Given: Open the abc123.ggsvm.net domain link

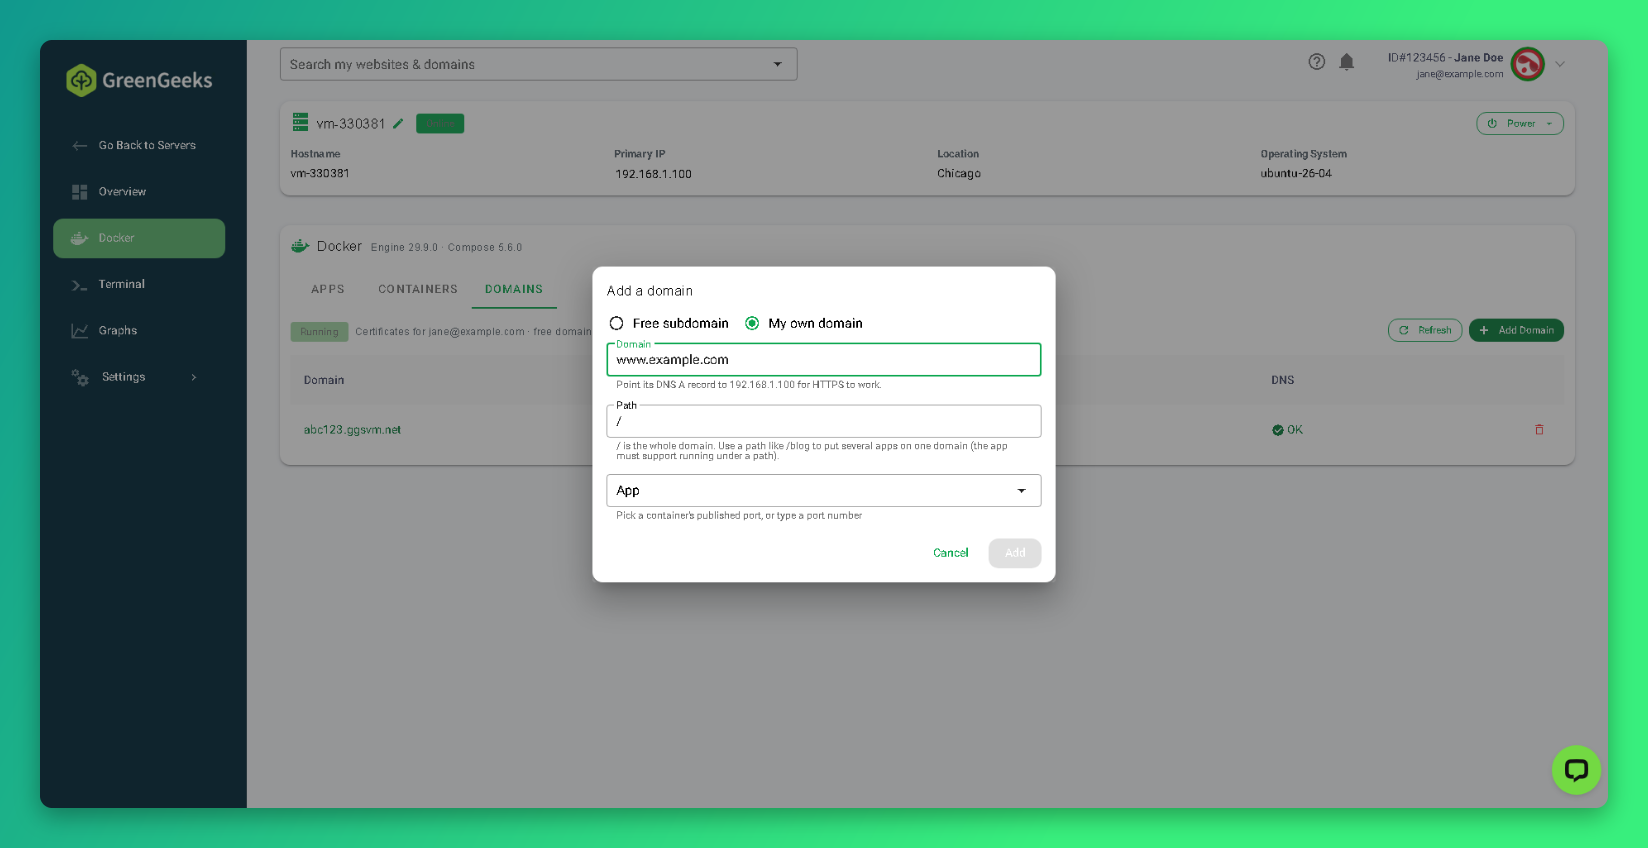Looking at the screenshot, I should click(352, 430).
